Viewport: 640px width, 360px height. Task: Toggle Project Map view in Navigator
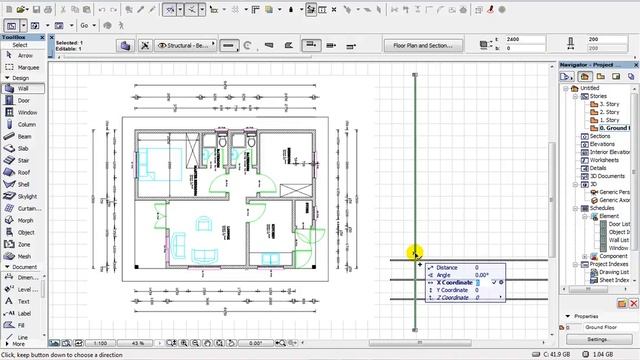[x=584, y=76]
